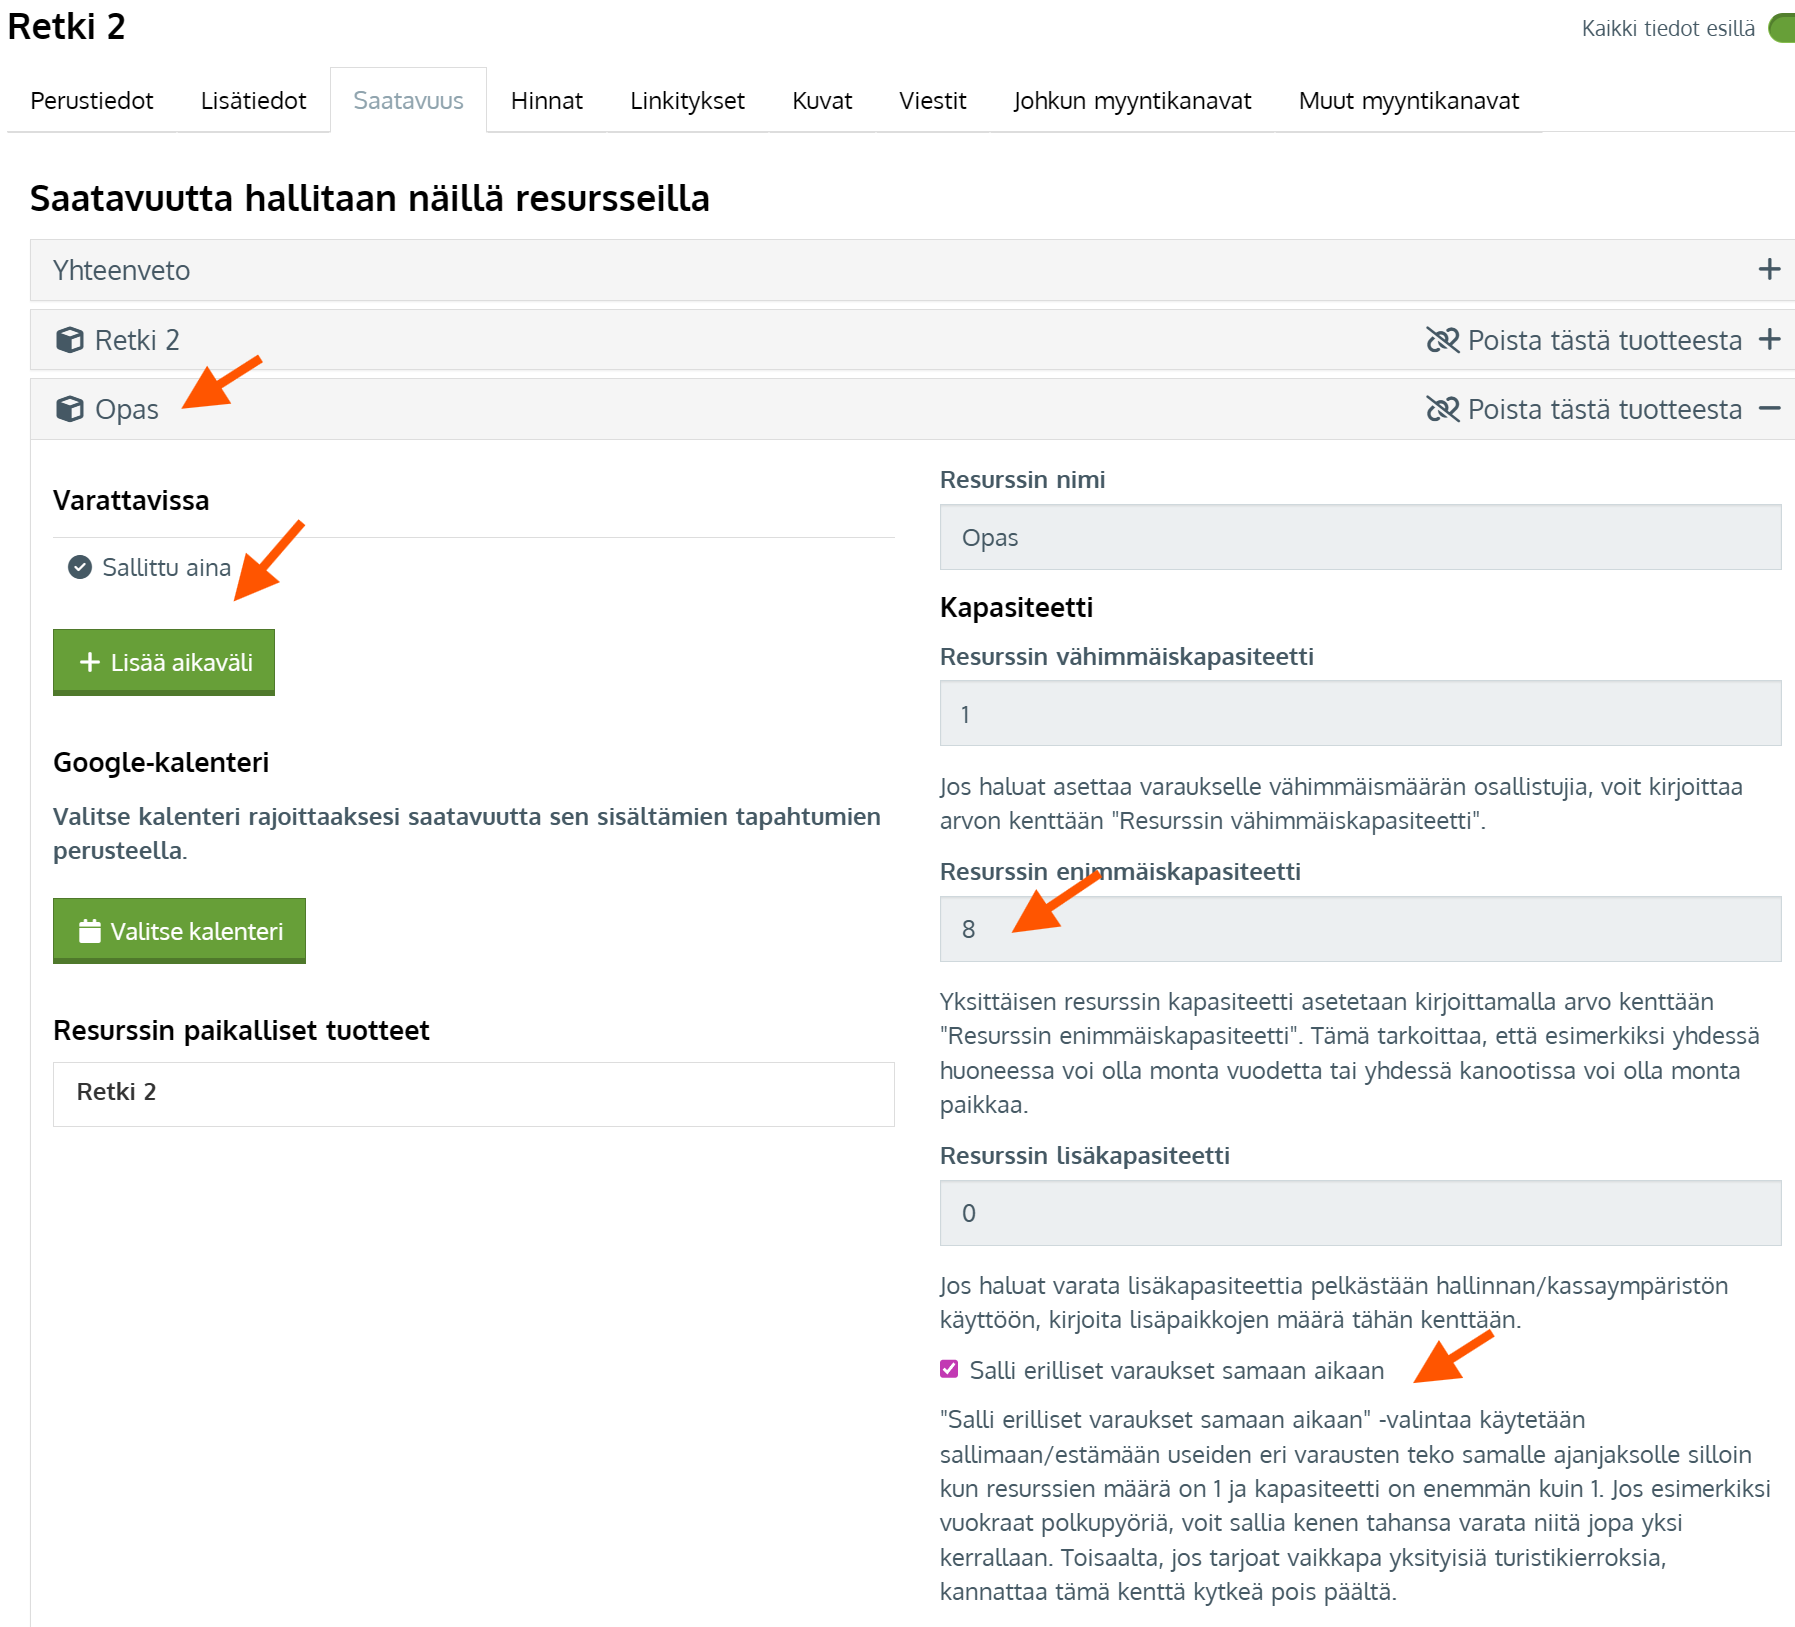The height and width of the screenshot is (1627, 1795).
Task: Click the Resurssin nimi input field
Action: 1360,538
